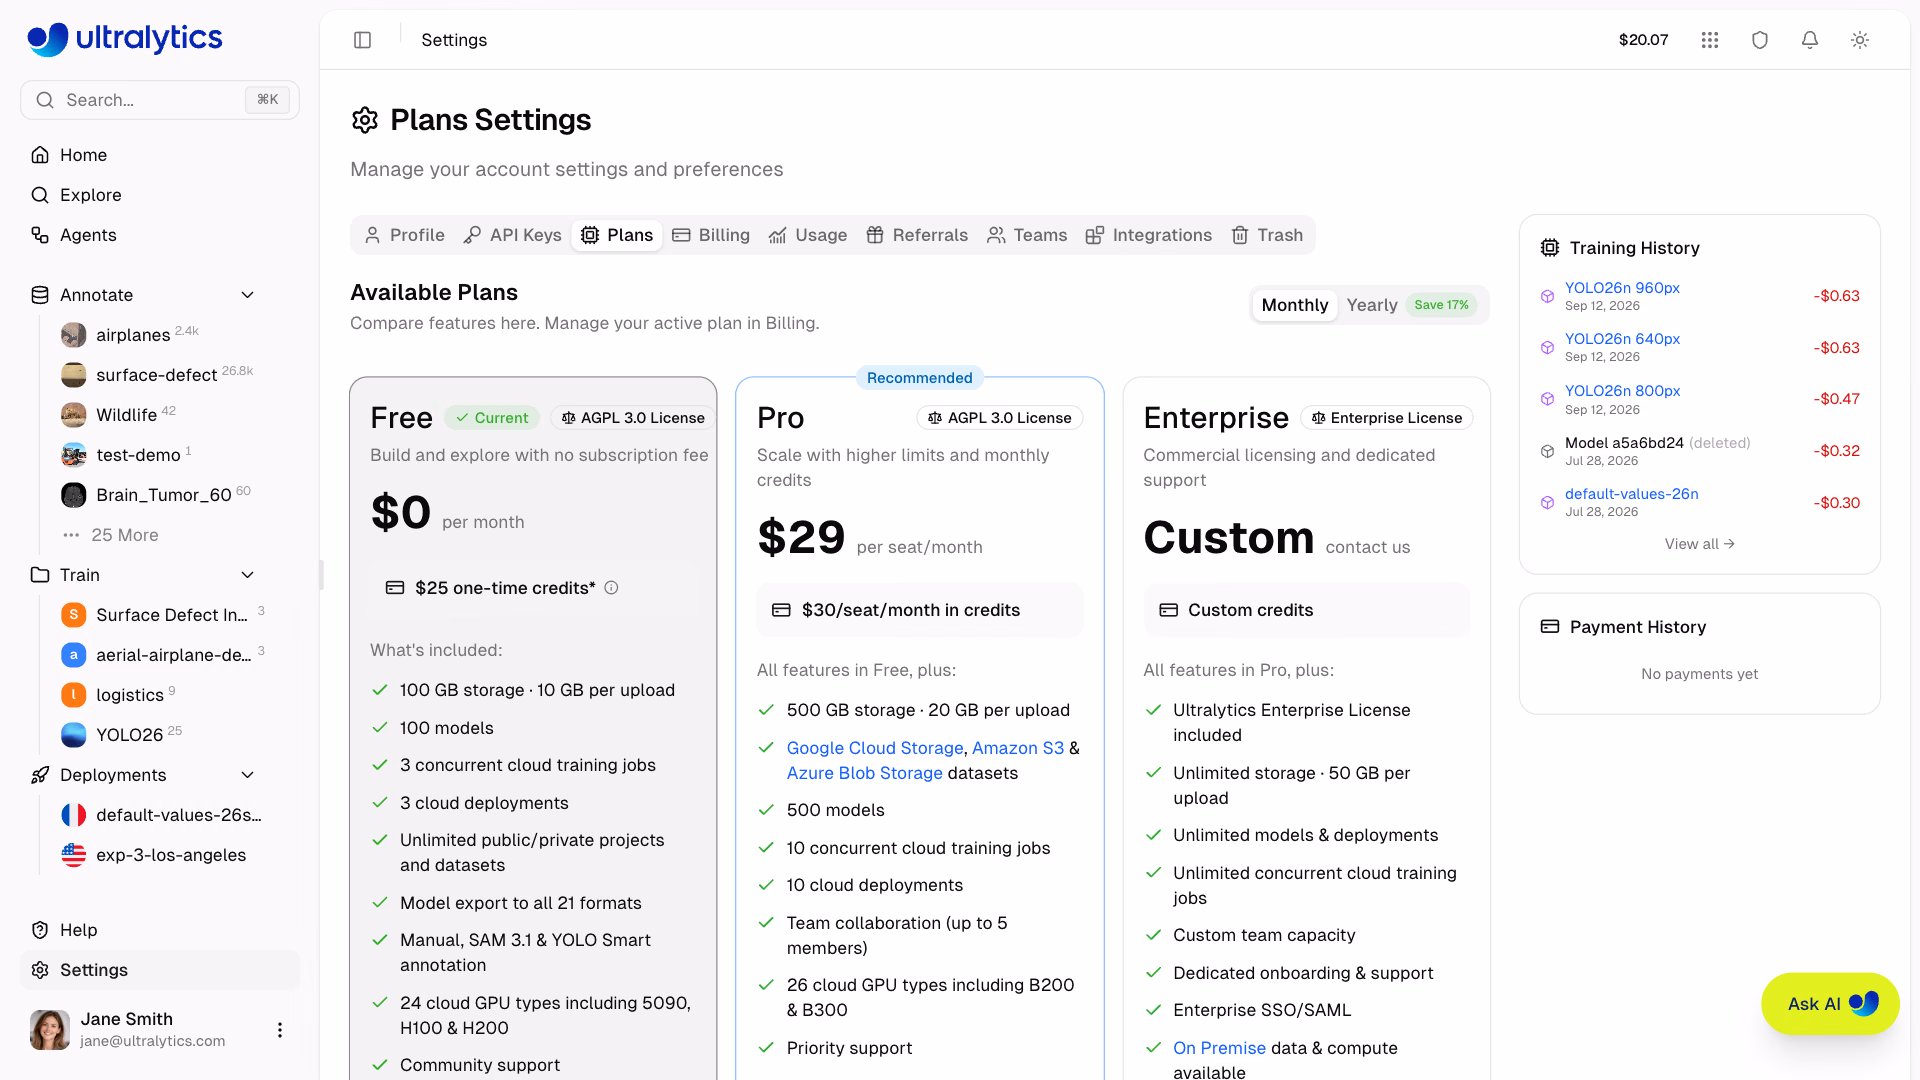Open the Ask AI button
The width and height of the screenshot is (1920, 1080).
click(1830, 1004)
